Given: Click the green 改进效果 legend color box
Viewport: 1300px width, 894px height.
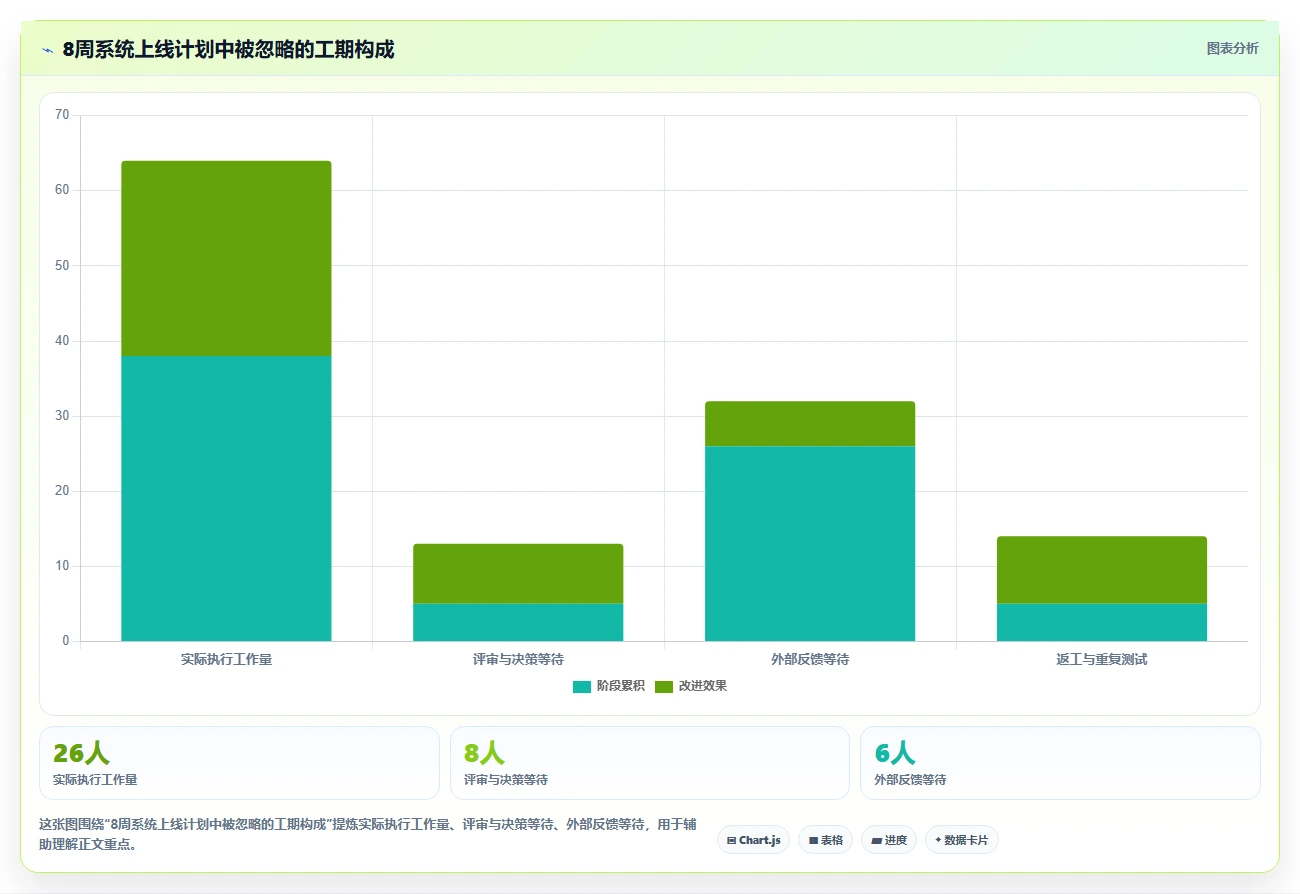Looking at the screenshot, I should (x=664, y=686).
